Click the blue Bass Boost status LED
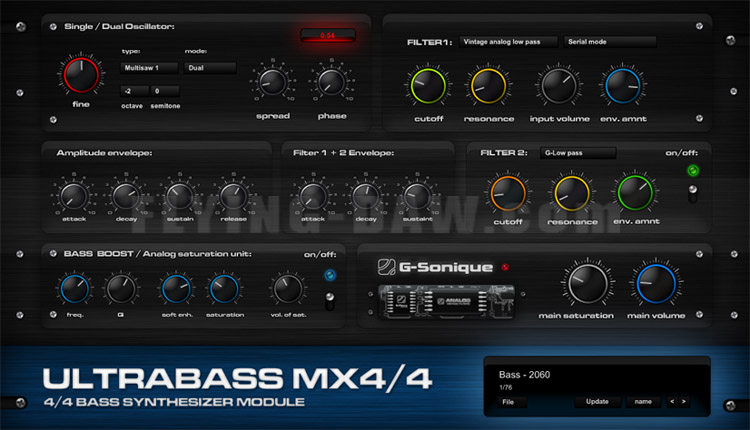This screenshot has width=750, height=430. coord(330,275)
